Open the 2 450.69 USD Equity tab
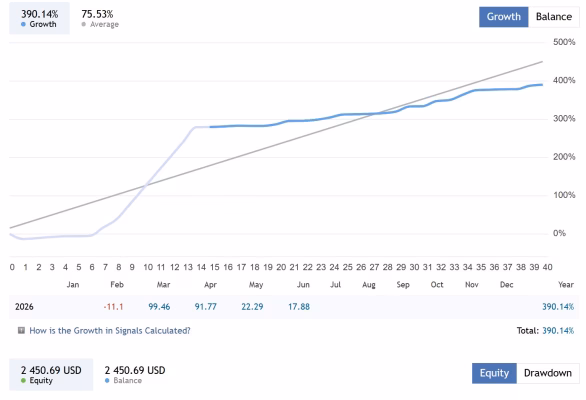Viewport: 586px width, 400px height. coord(51,375)
